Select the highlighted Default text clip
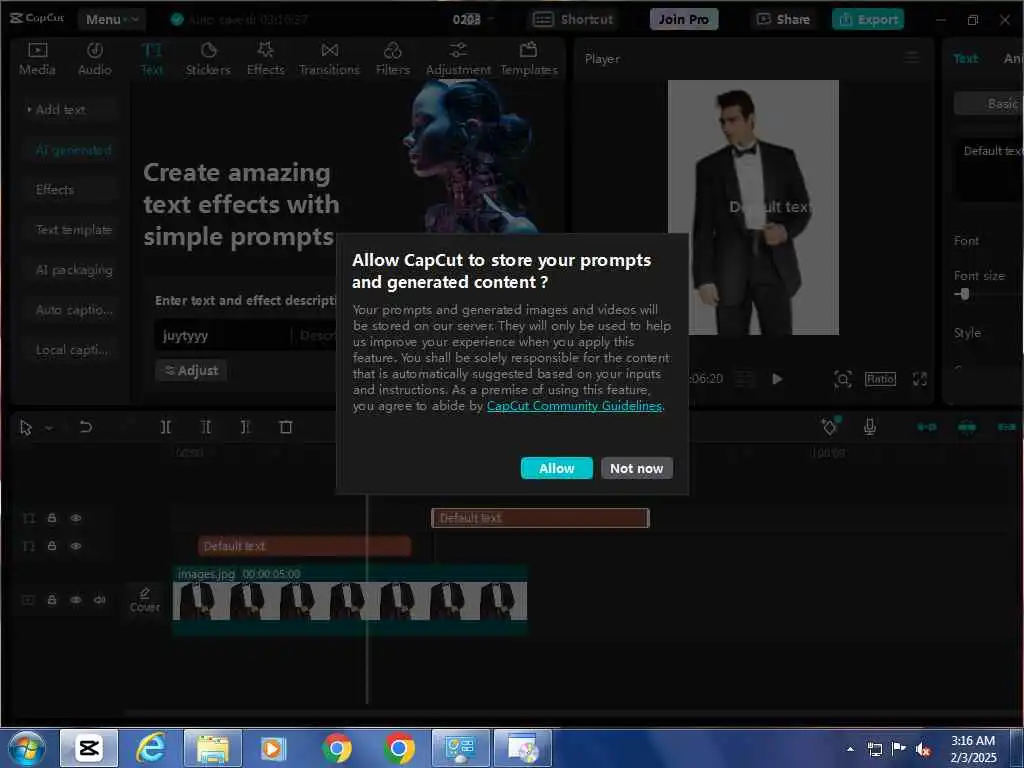Screen dimensions: 1024x768 [x=540, y=518]
